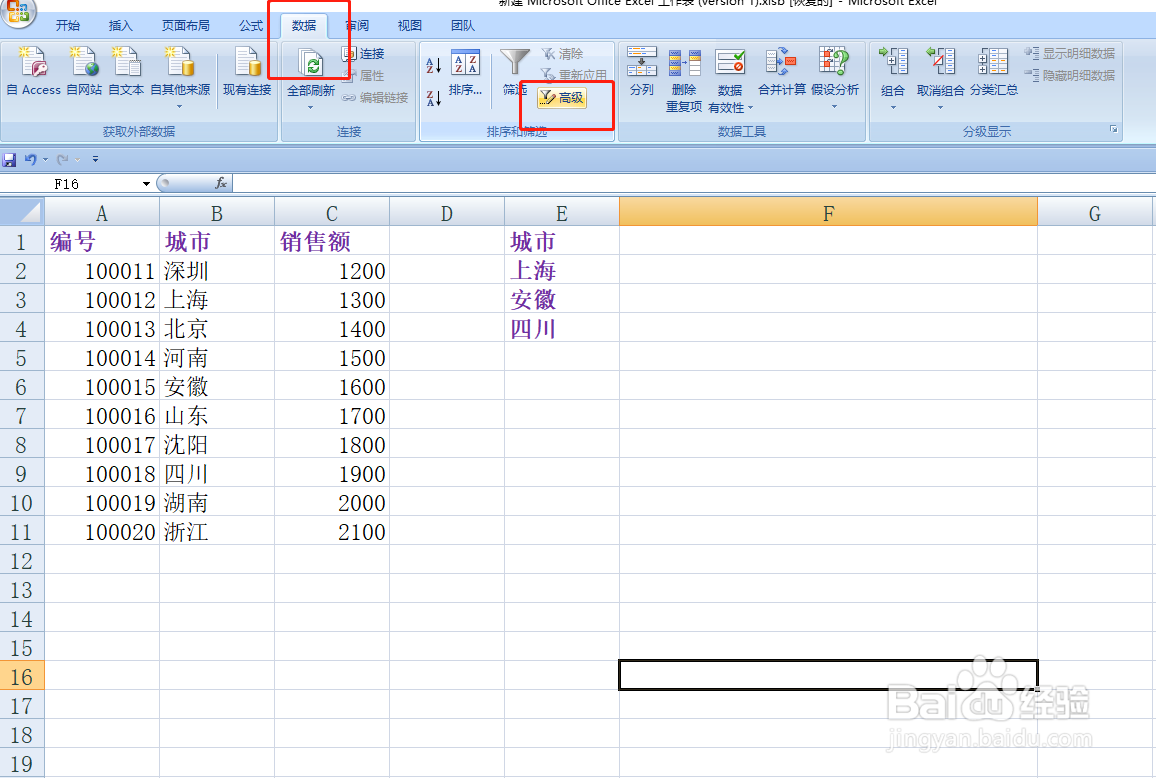The height and width of the screenshot is (778, 1156).
Task: Open 分级显示 dialog launcher
Action: point(1114,130)
